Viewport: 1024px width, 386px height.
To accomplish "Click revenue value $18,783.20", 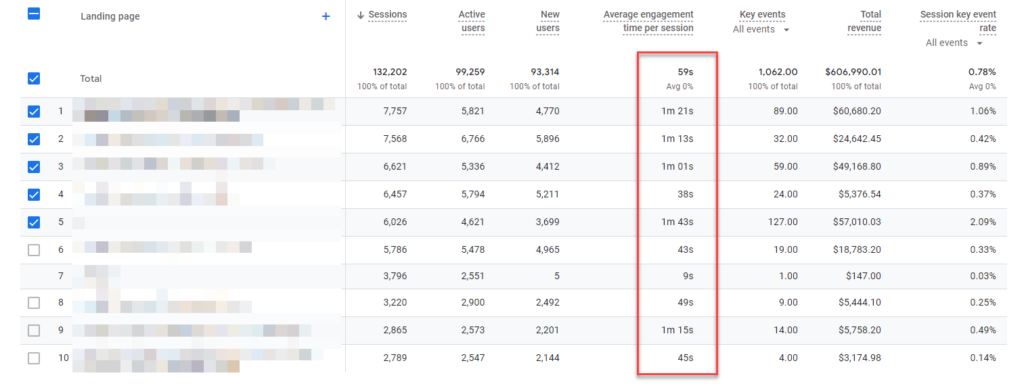I will [857, 249].
